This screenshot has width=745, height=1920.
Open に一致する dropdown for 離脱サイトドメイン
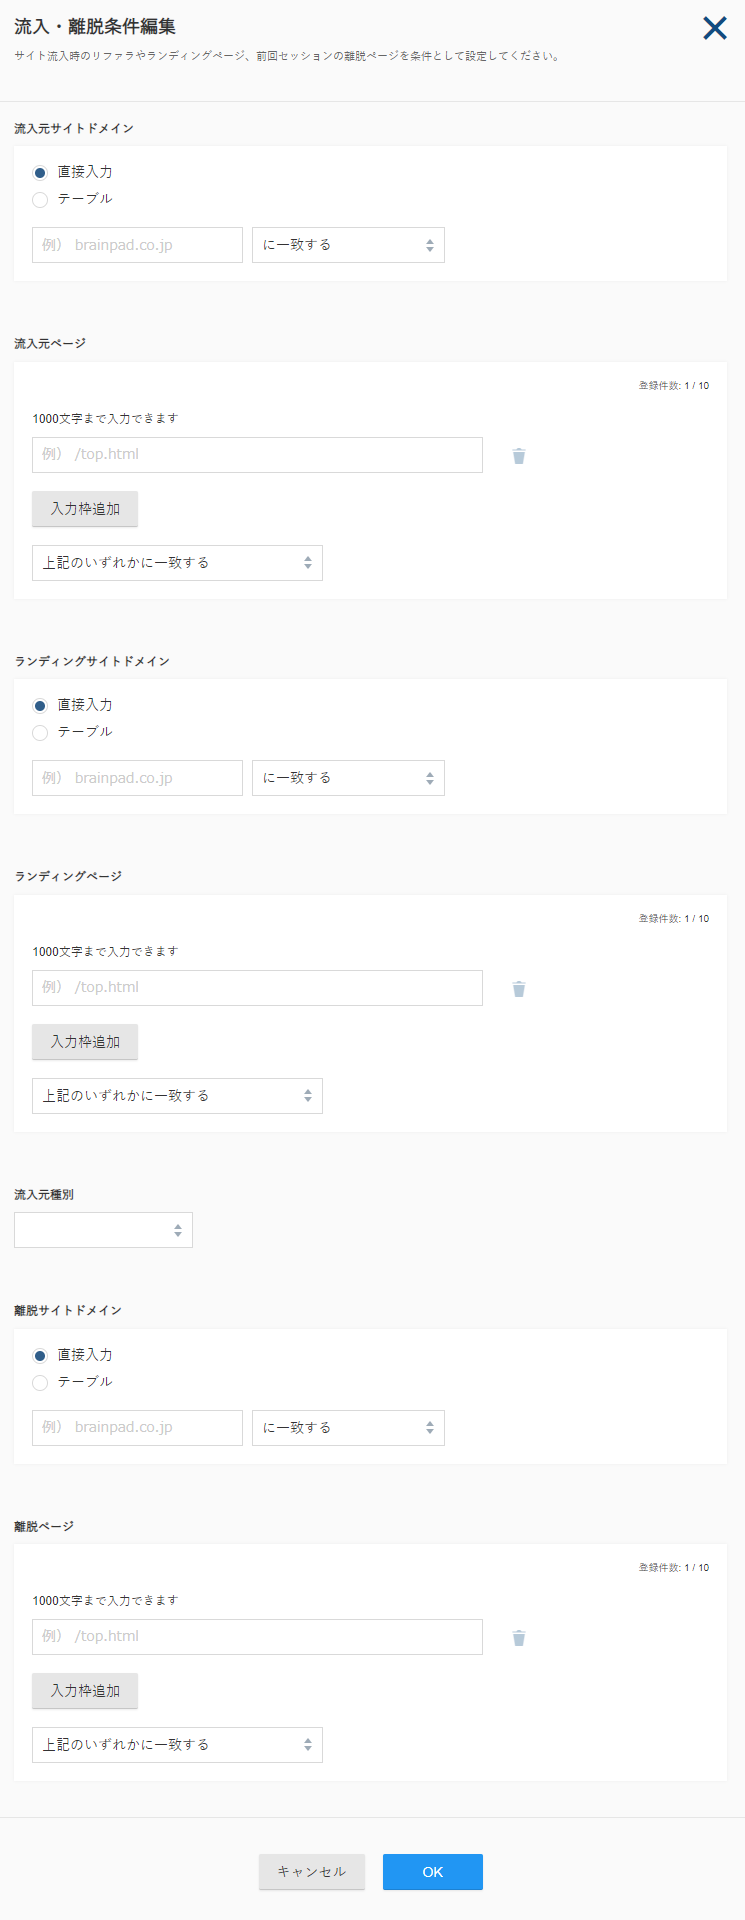(x=348, y=1428)
